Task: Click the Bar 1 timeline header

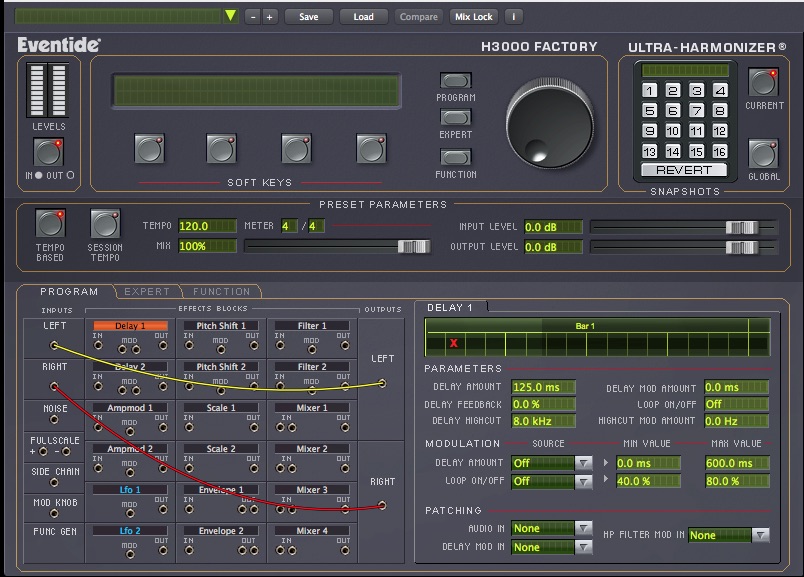Action: [585, 326]
